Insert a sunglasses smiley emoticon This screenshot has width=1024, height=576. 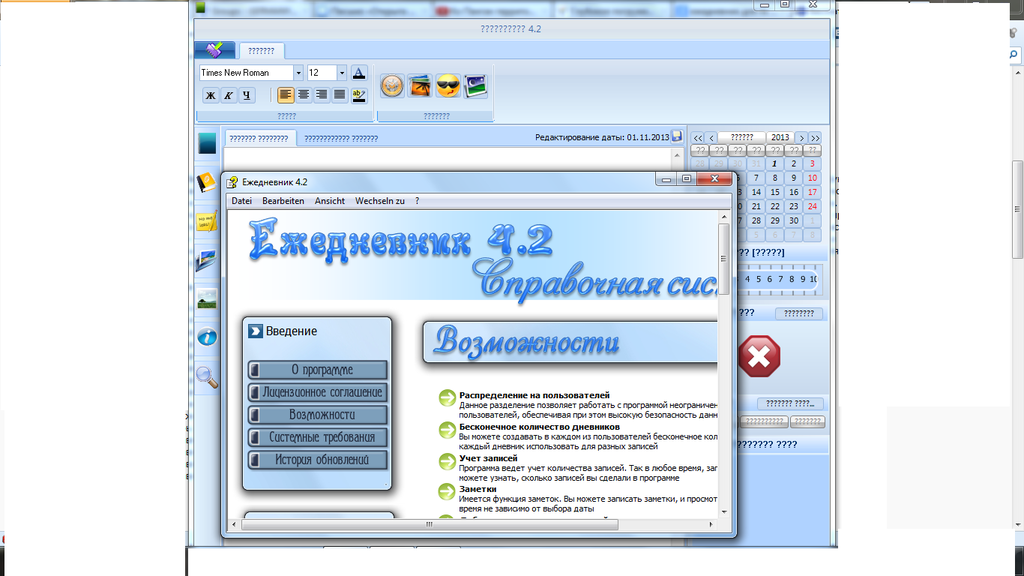pos(447,86)
